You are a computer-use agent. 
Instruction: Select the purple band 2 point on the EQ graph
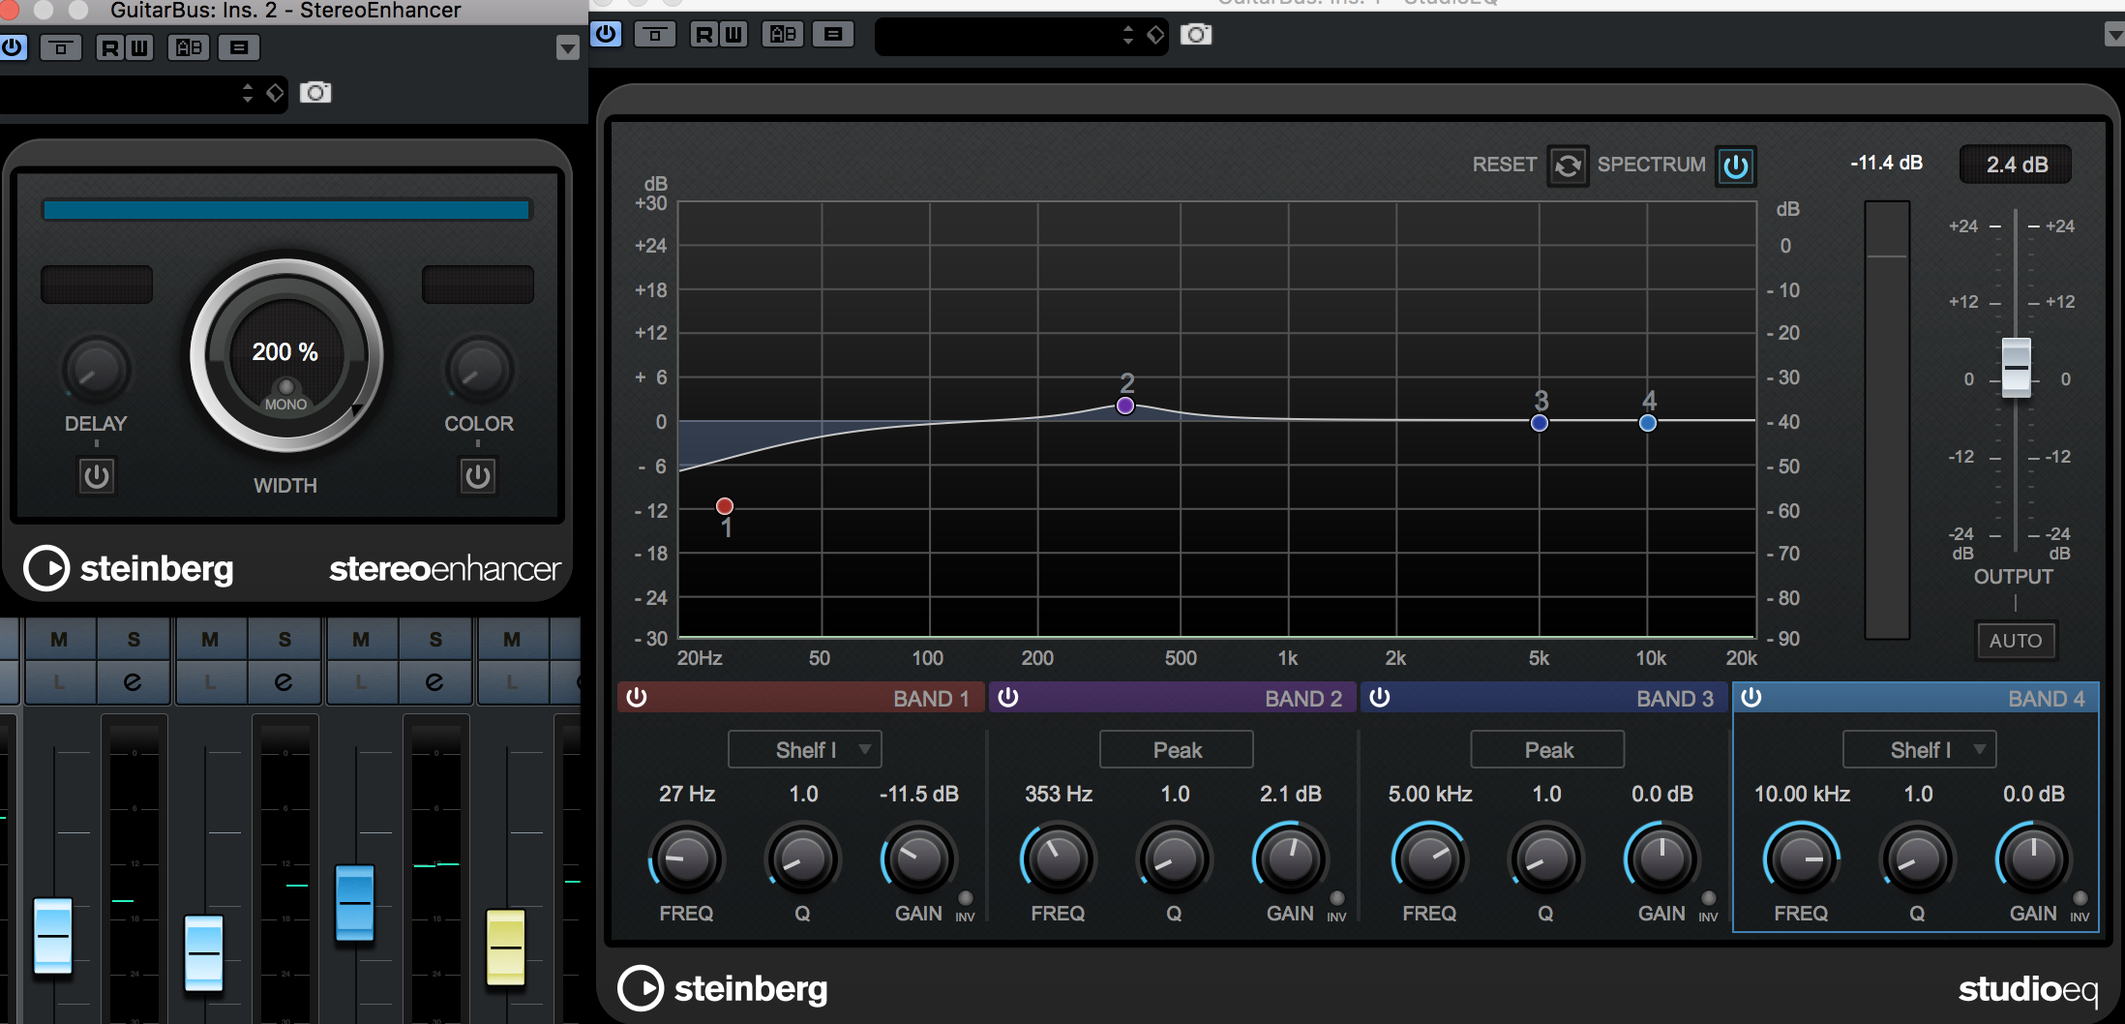point(1125,405)
